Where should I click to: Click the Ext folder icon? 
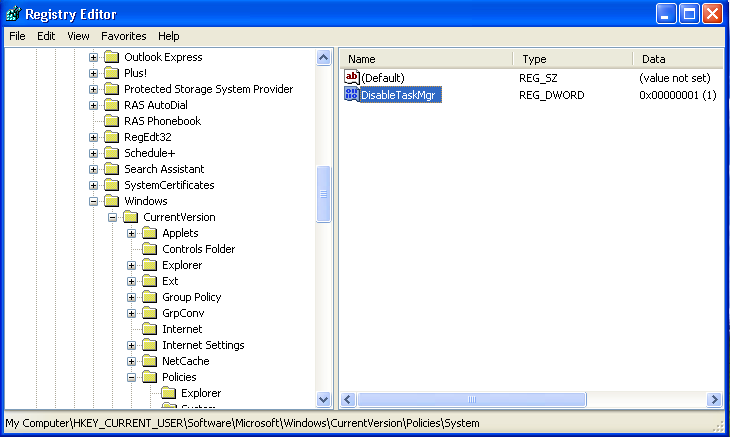[149, 281]
